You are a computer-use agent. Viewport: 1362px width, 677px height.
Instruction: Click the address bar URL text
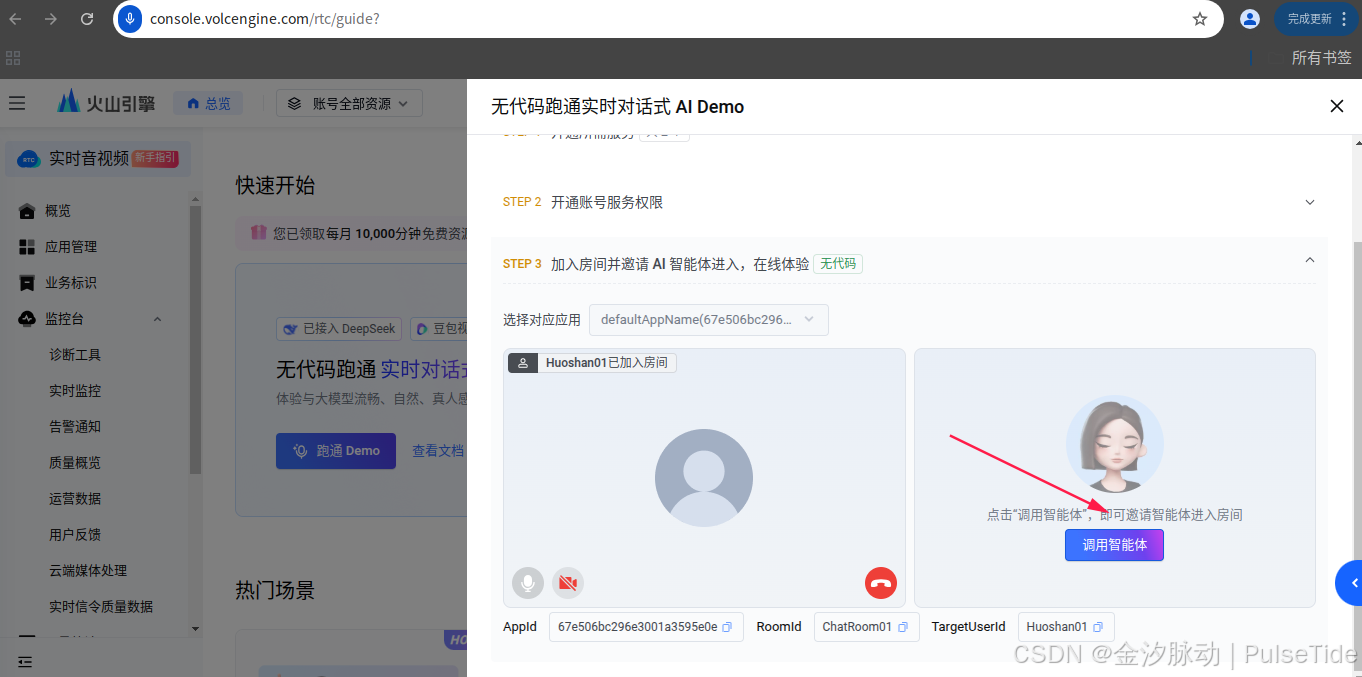tap(264, 19)
